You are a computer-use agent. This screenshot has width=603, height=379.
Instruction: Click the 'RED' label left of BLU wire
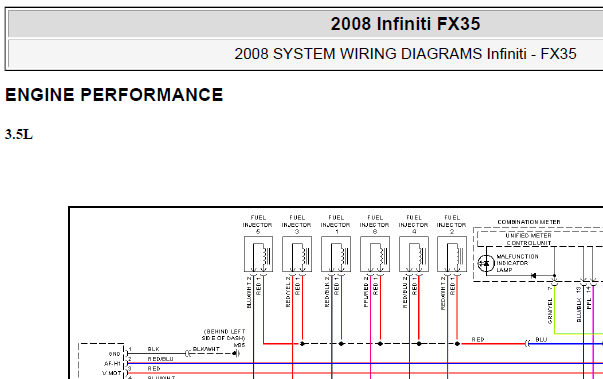pos(478,340)
